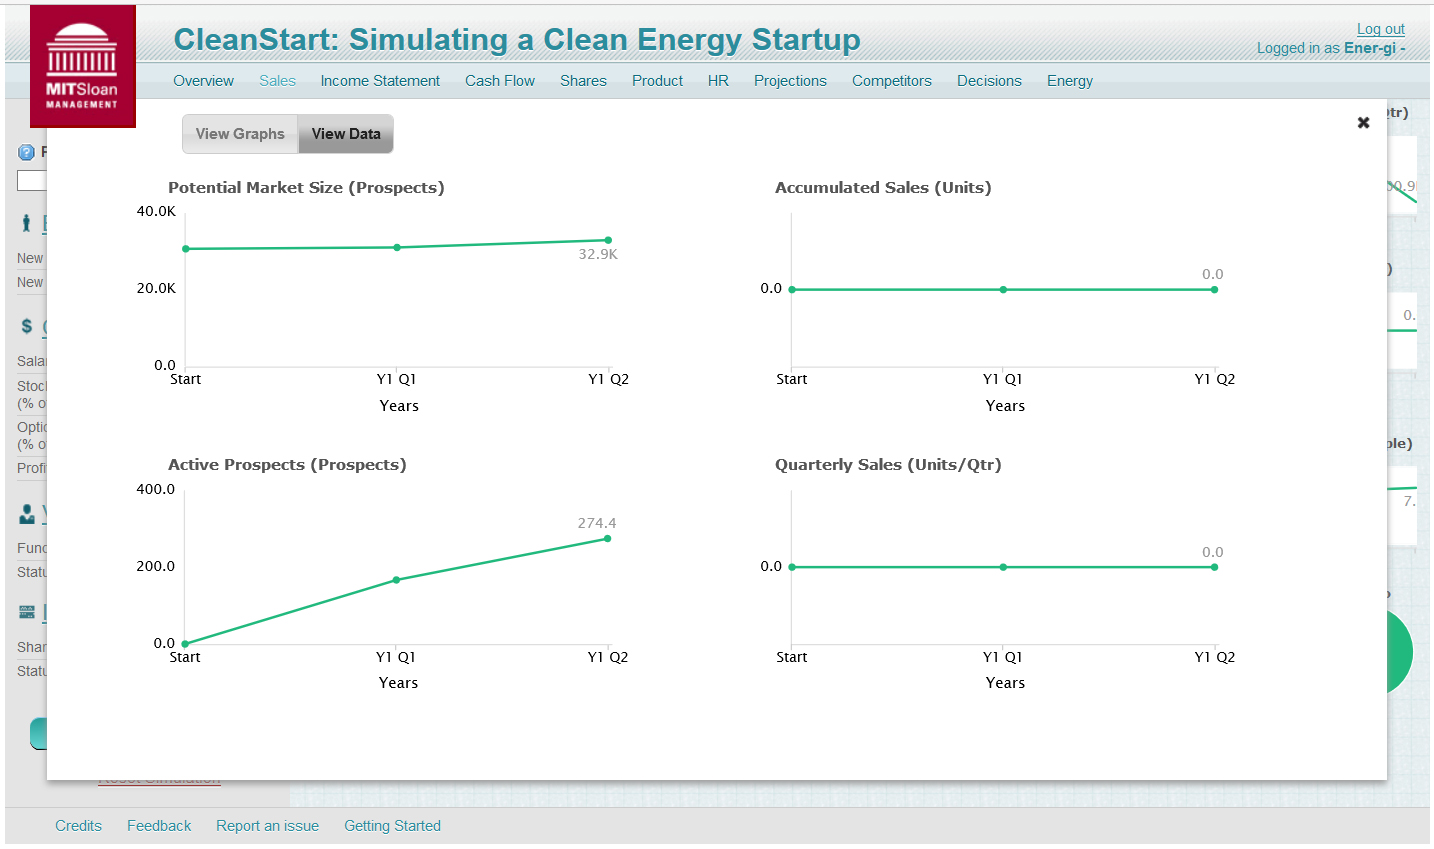Open the Getting Started footer link
1434x849 pixels.
(392, 825)
